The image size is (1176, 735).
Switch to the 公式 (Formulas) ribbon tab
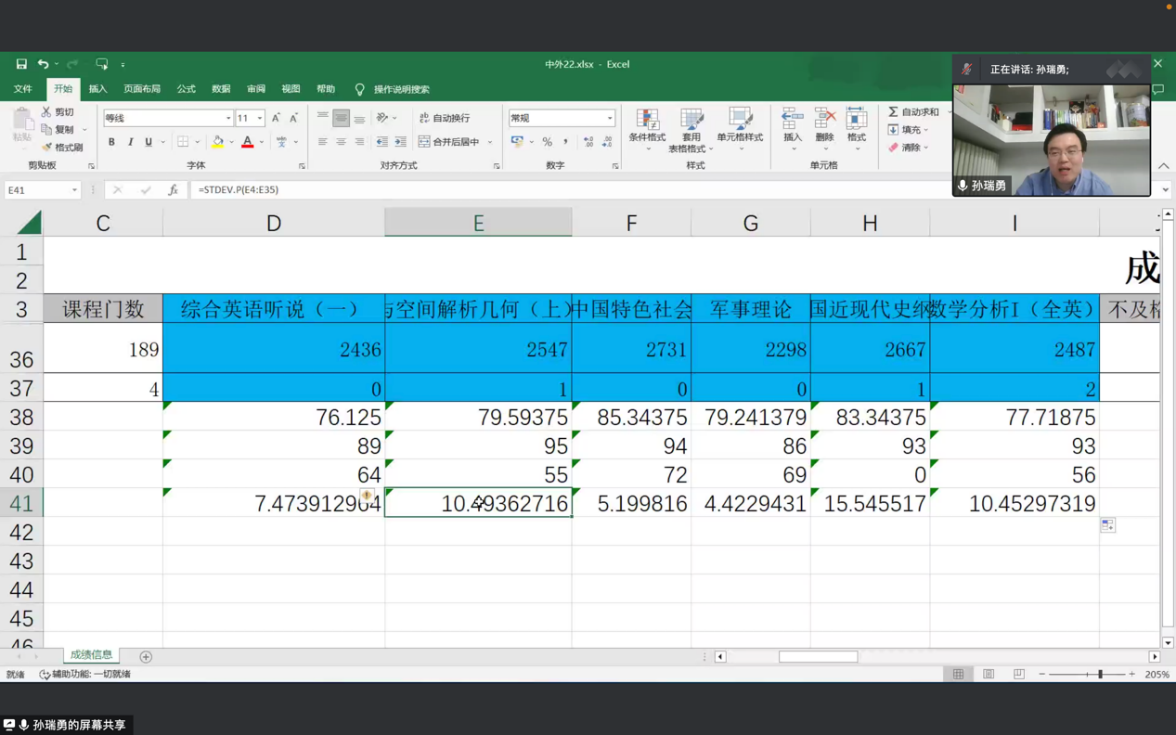(x=186, y=89)
